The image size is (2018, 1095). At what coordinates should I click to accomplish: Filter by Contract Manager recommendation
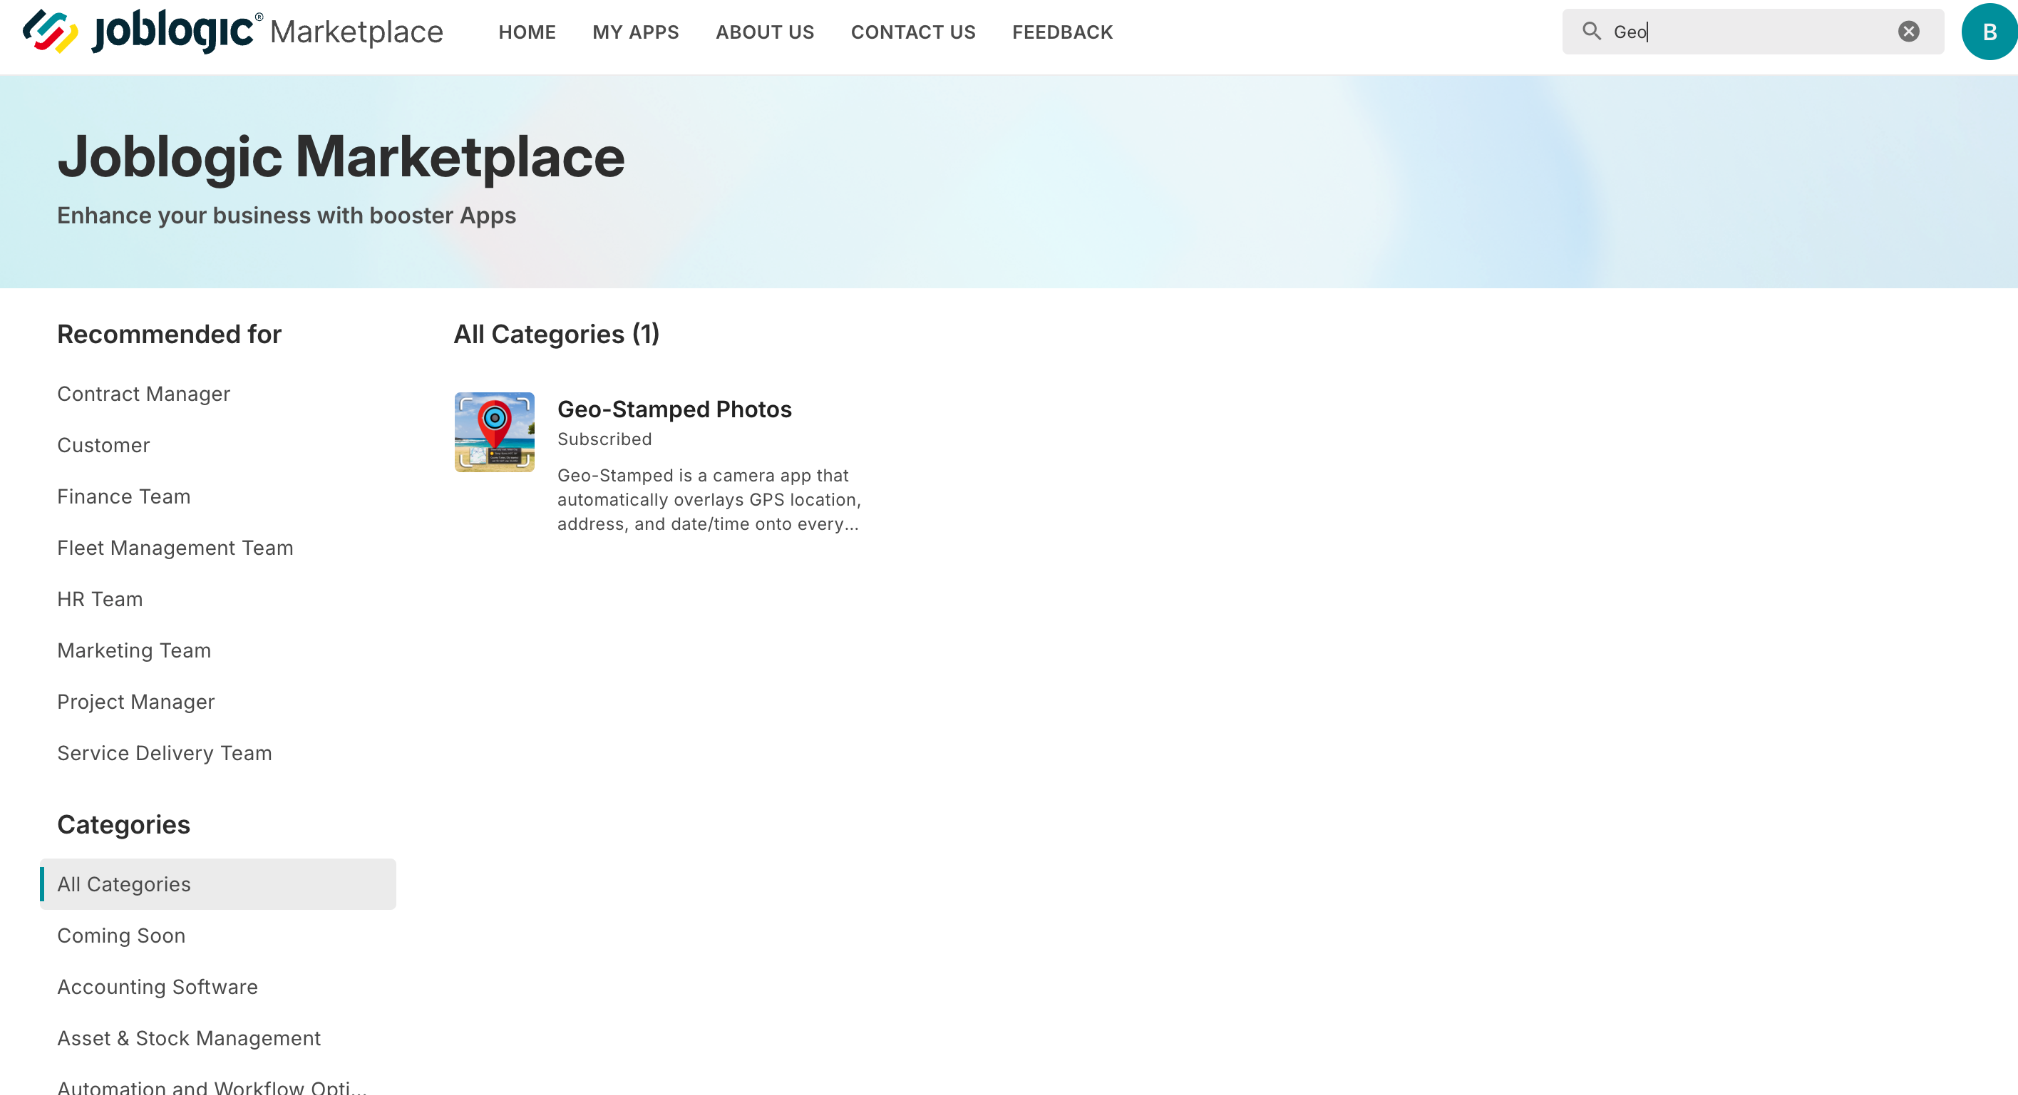(144, 394)
